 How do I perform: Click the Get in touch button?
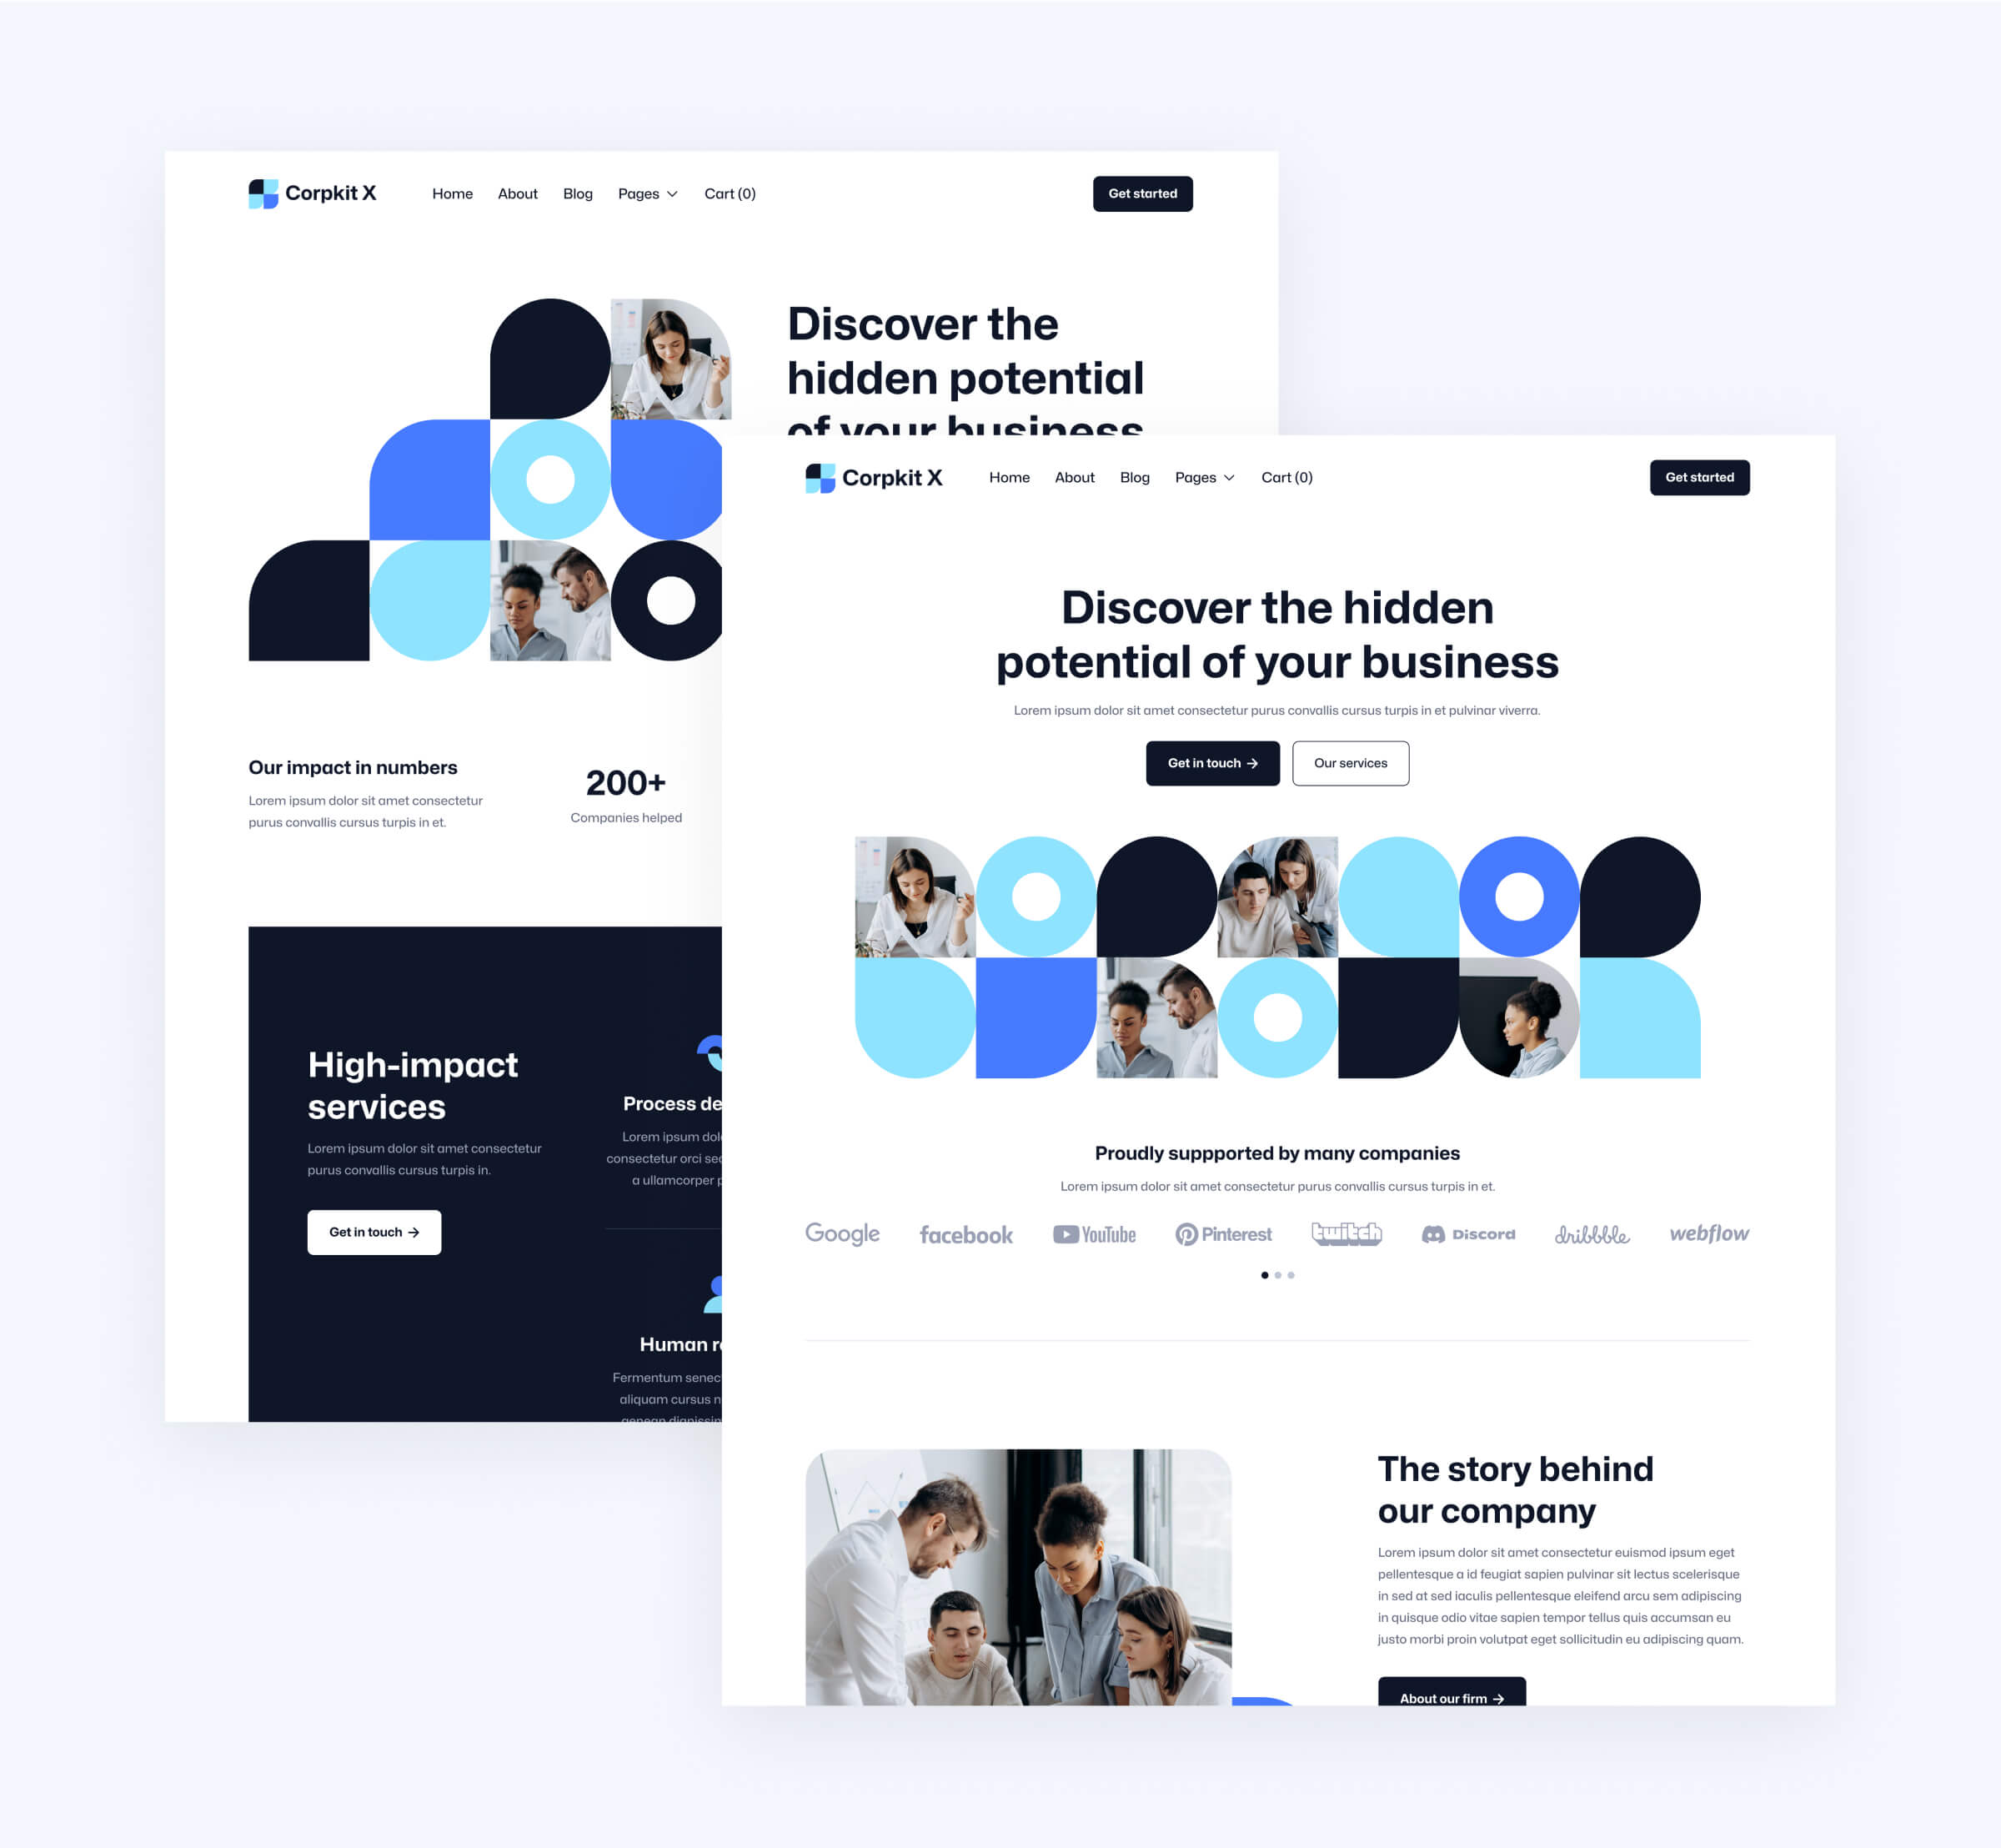point(1210,764)
